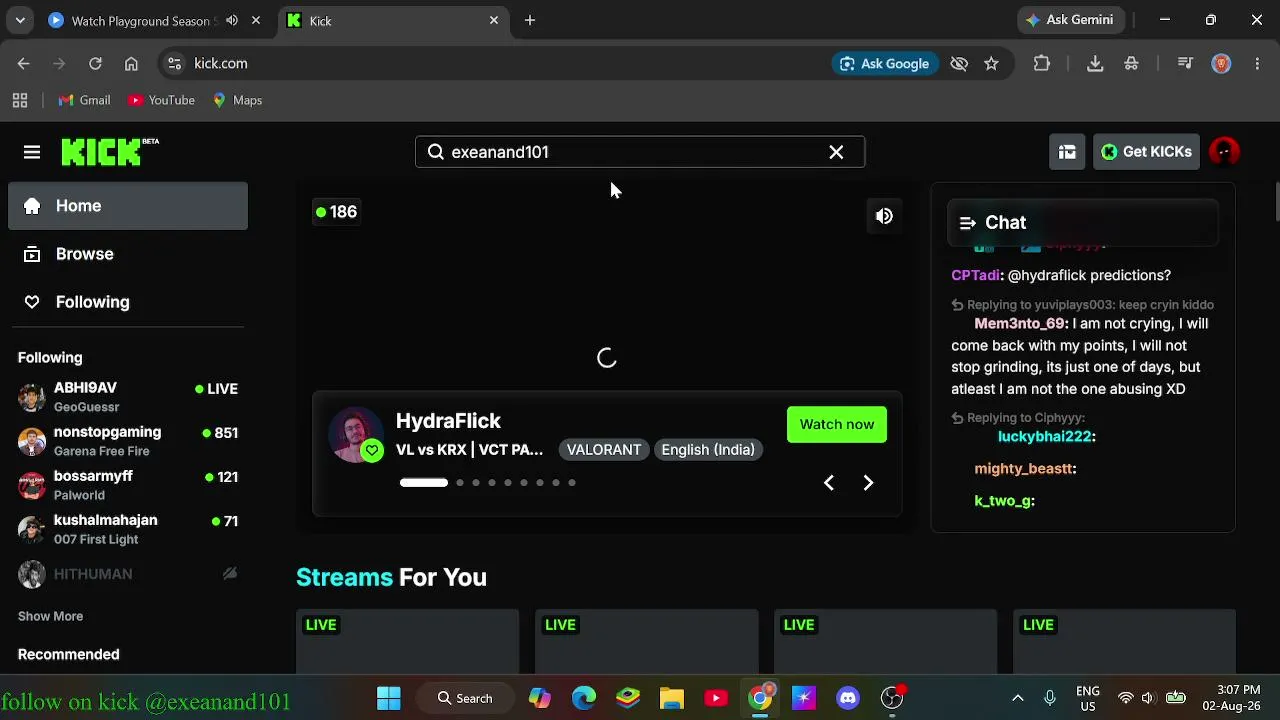Open the Maps bookmark
The width and height of the screenshot is (1280, 720).
point(237,100)
